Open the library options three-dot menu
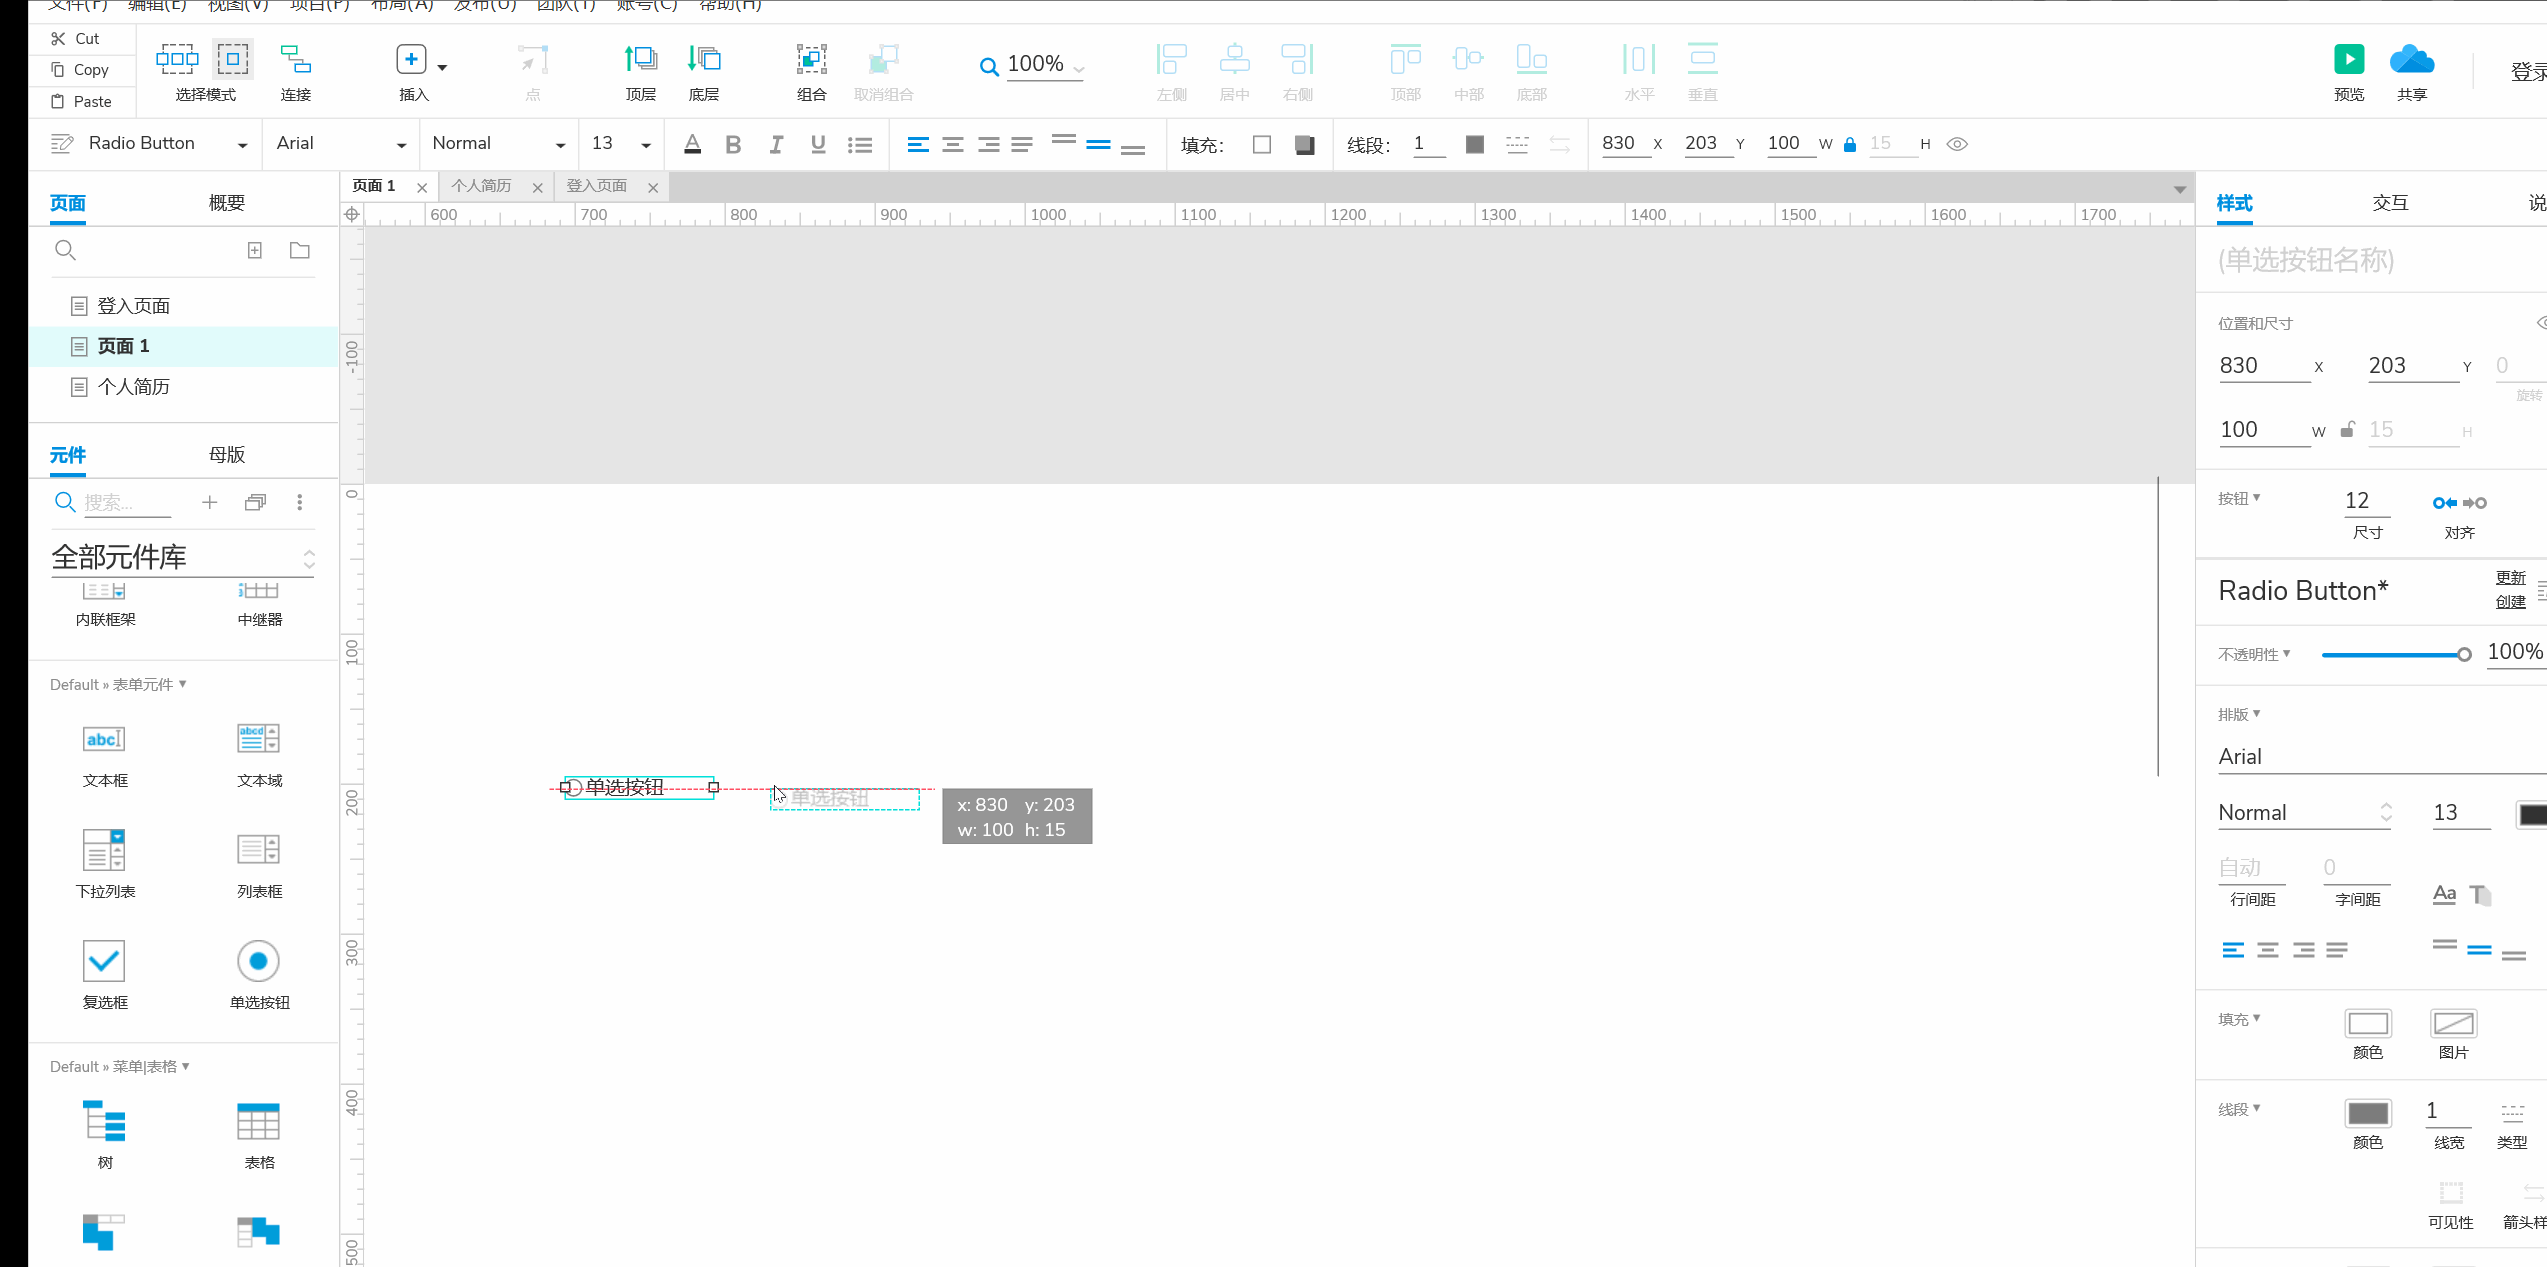The width and height of the screenshot is (2547, 1267). pos(300,502)
